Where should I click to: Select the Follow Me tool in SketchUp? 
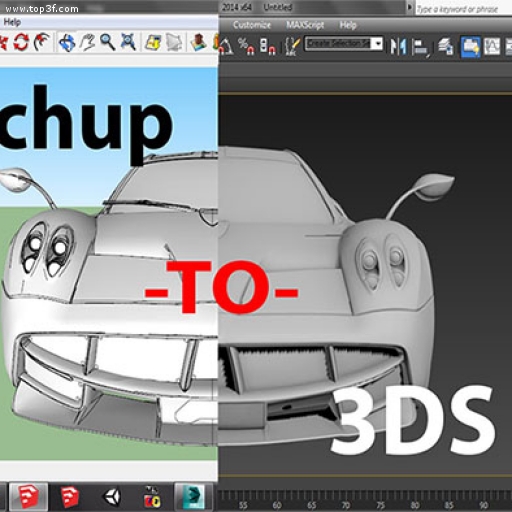click(42, 42)
